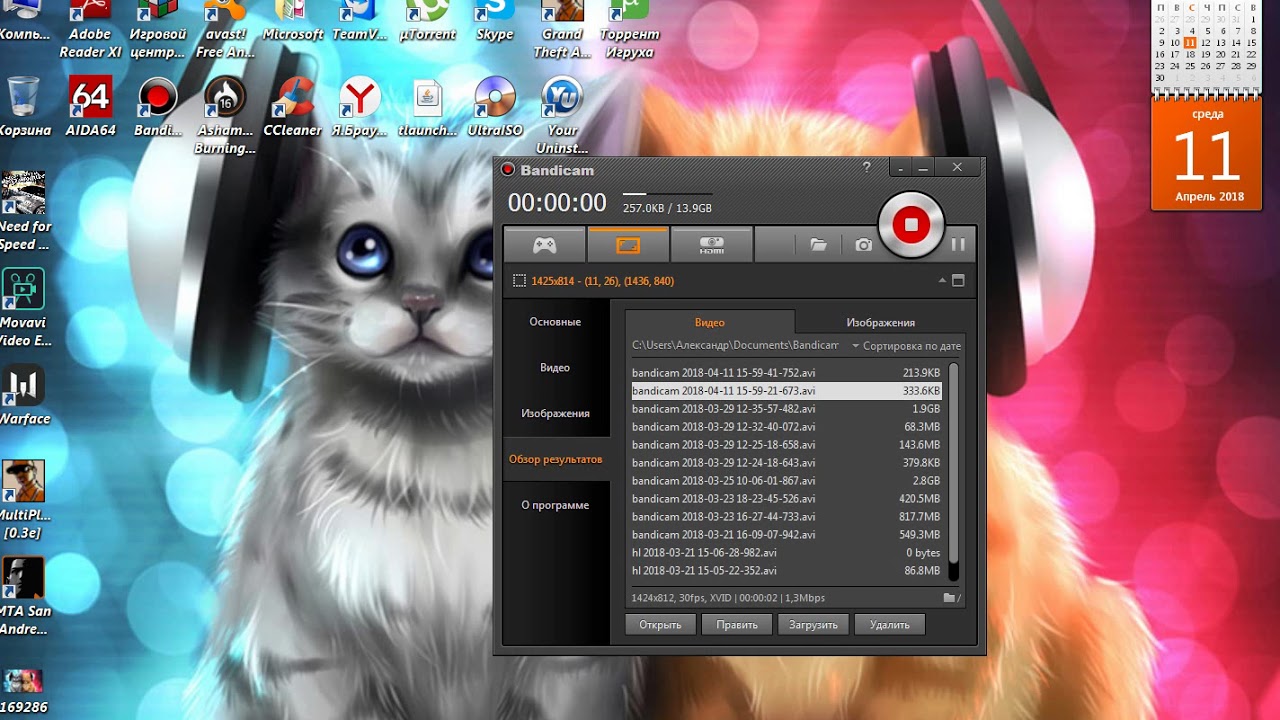Screen dimensions: 1280x720
Task: Click the Warface desktop icon
Action: [x=24, y=395]
